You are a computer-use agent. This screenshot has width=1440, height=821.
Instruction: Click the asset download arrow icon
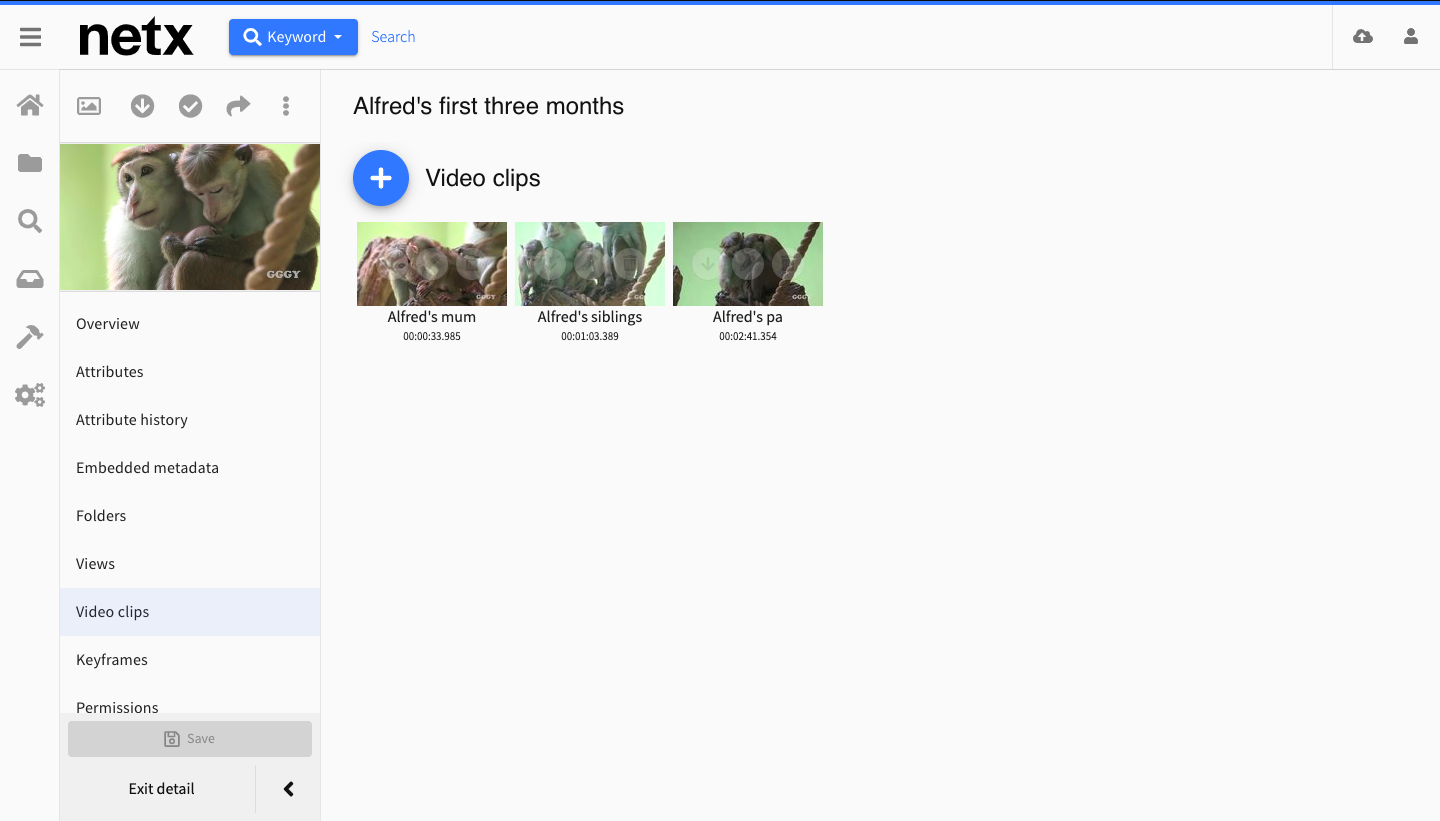[x=142, y=106]
